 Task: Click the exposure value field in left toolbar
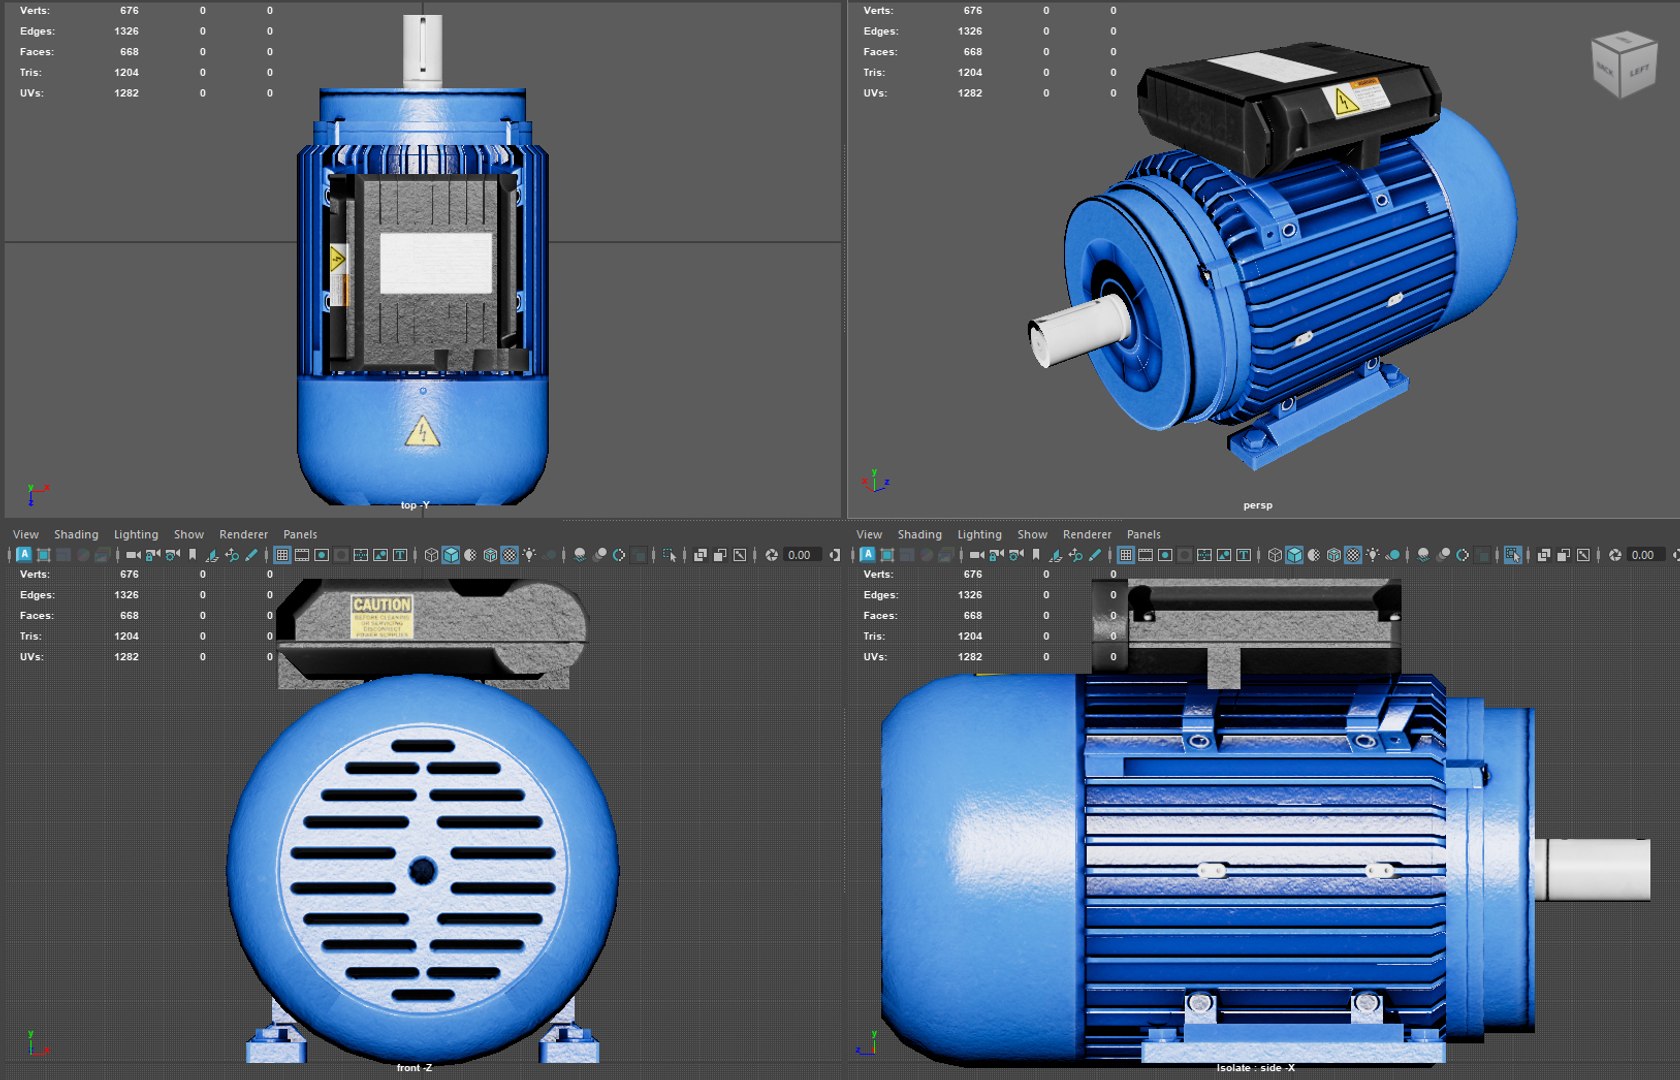coord(801,555)
